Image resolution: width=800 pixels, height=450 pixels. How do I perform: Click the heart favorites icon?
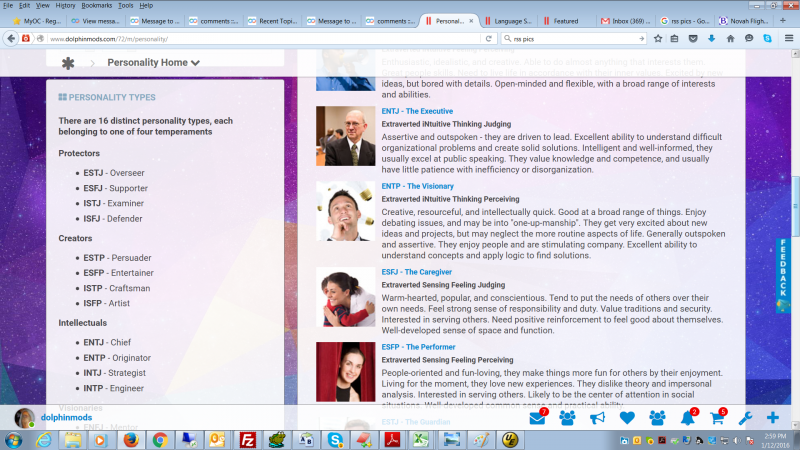(x=627, y=418)
